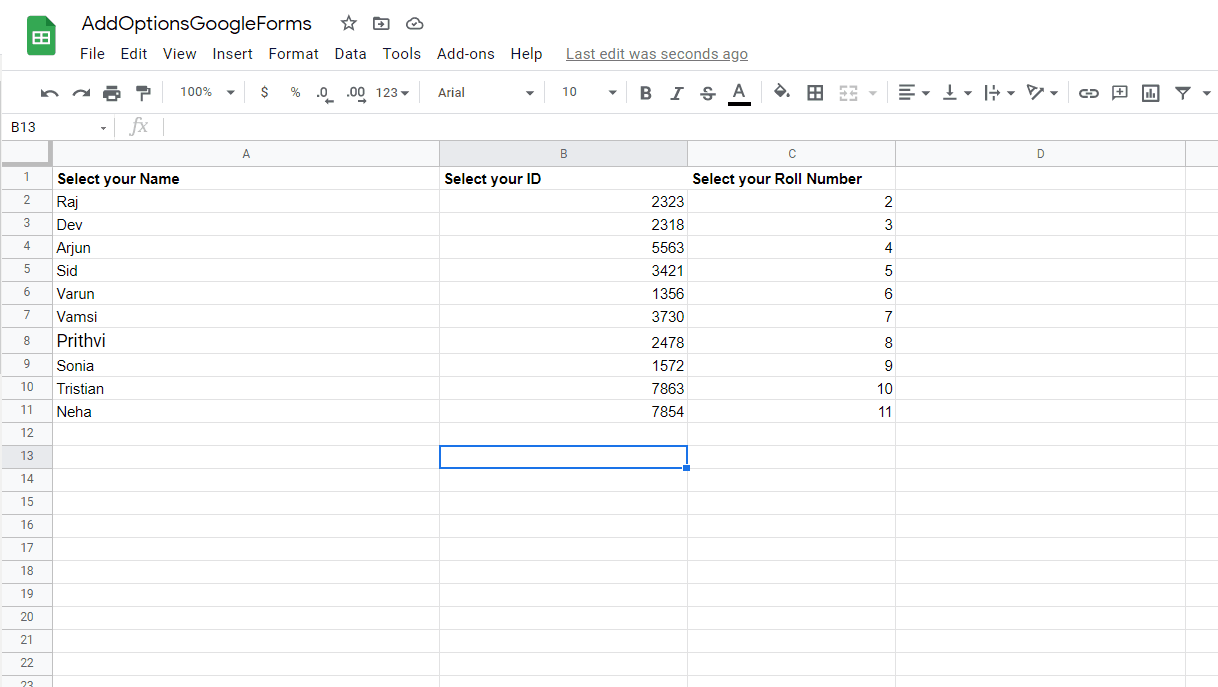Open the zoom level dropdown

[x=206, y=92]
